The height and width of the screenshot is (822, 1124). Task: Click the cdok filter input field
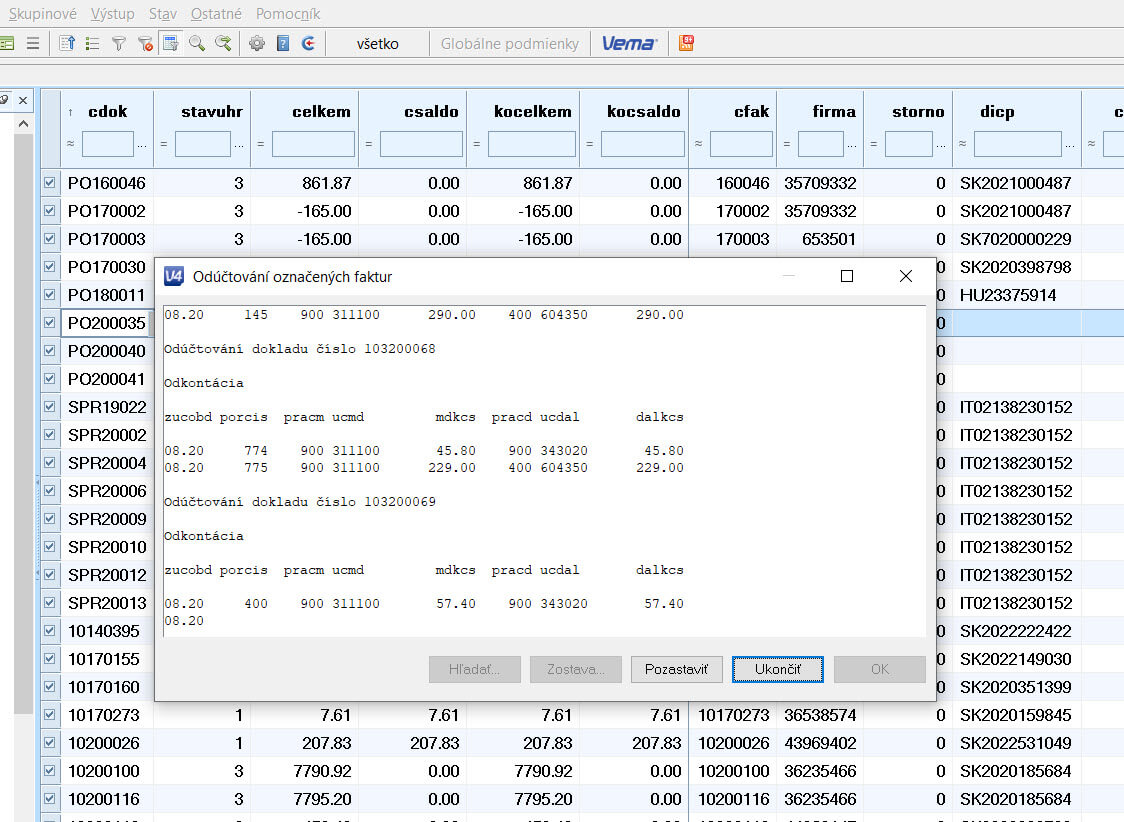click(x=108, y=144)
